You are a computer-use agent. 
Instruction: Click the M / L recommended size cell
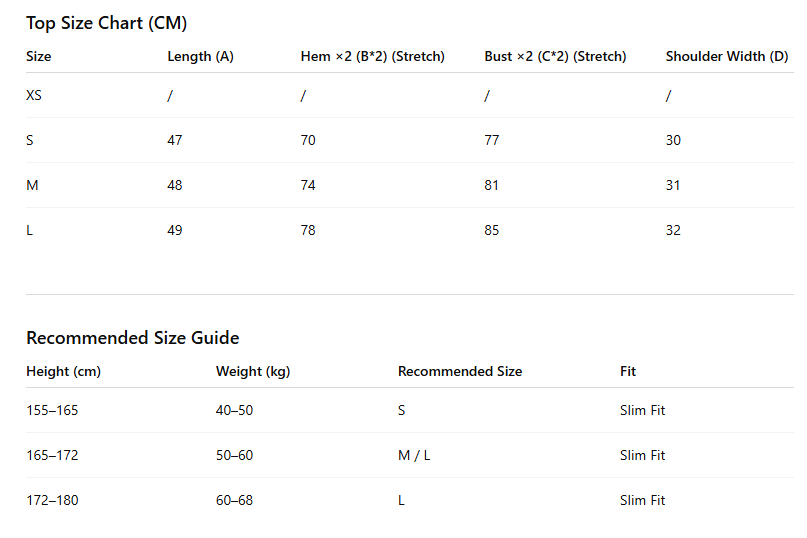(x=414, y=455)
